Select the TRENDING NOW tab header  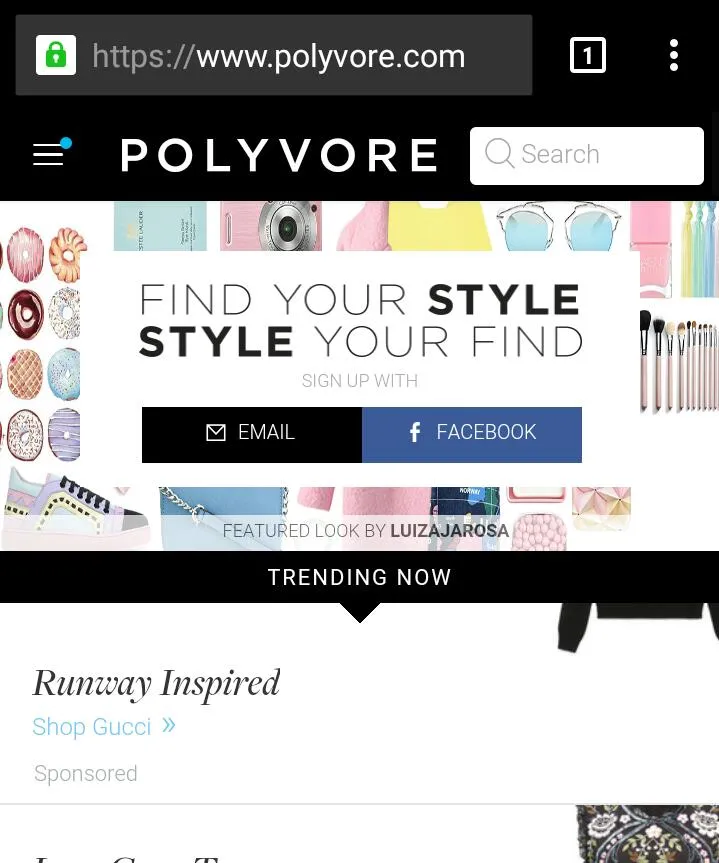(x=360, y=577)
